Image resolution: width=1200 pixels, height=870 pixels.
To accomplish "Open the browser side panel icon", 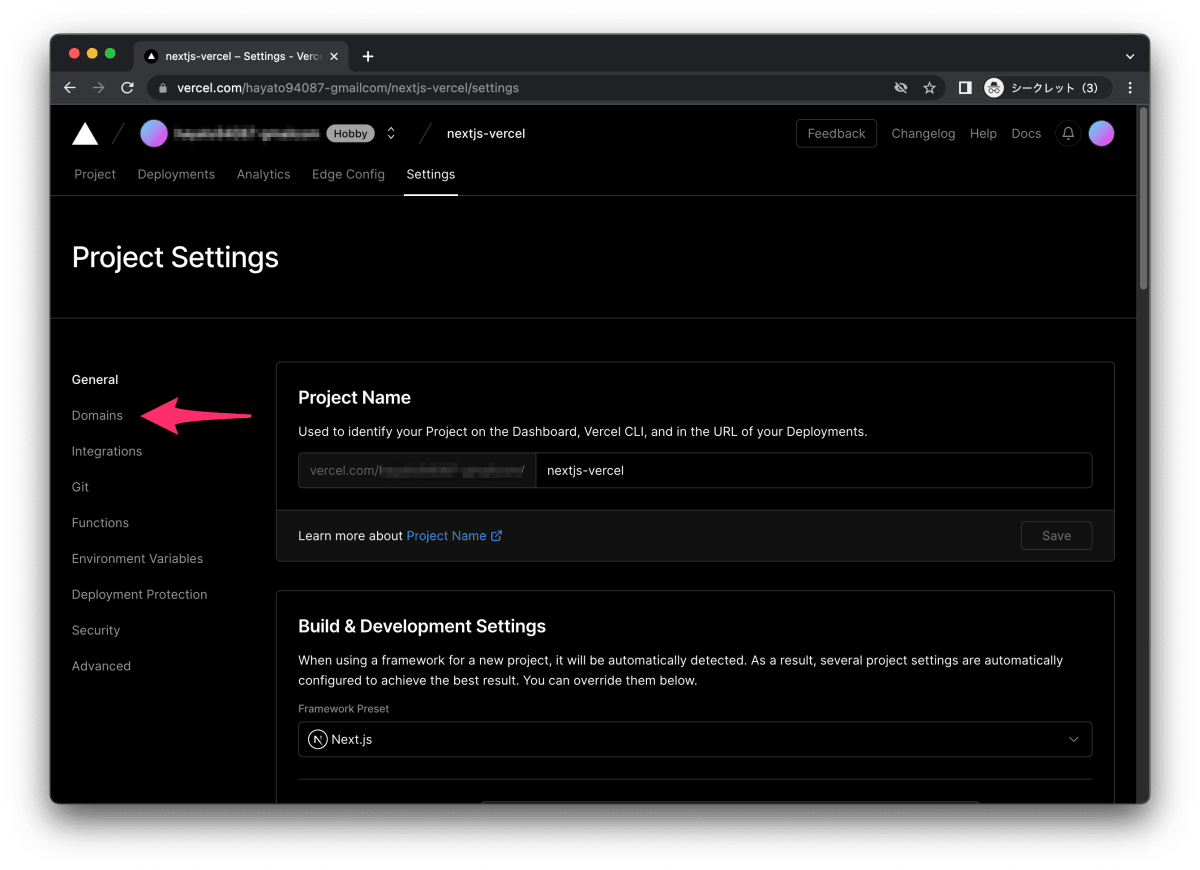I will click(x=964, y=88).
